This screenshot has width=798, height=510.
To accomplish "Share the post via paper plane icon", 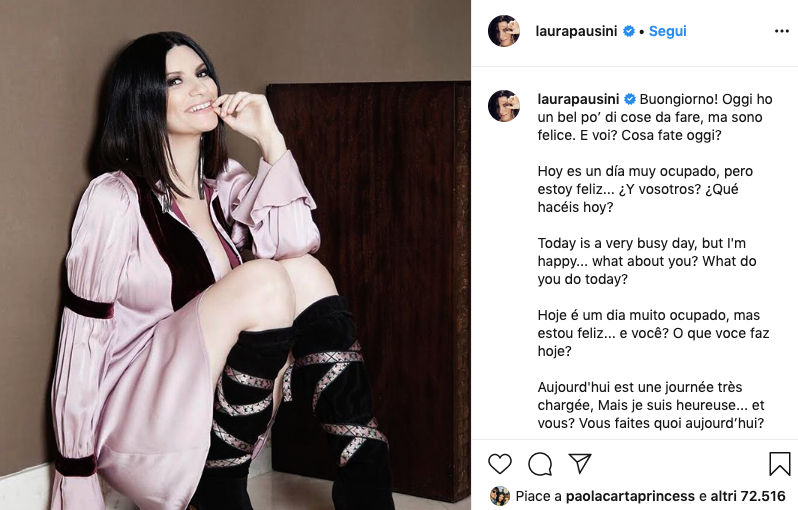I will click(580, 463).
